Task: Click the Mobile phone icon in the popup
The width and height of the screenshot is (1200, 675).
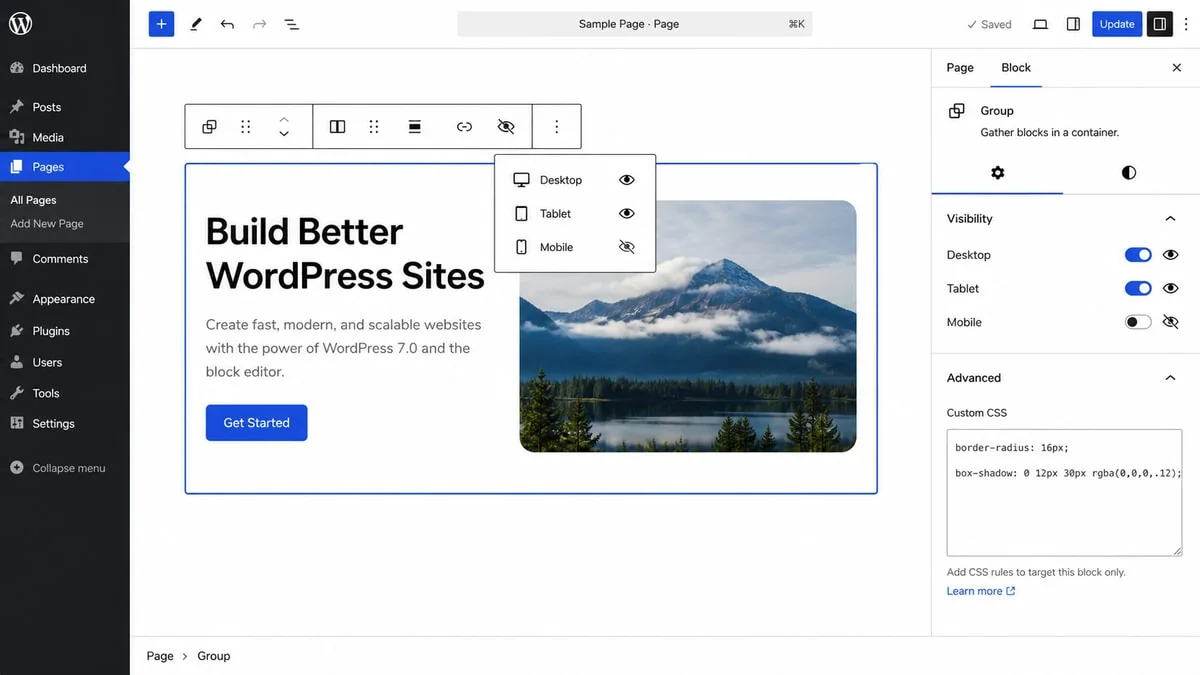Action: [x=521, y=247]
